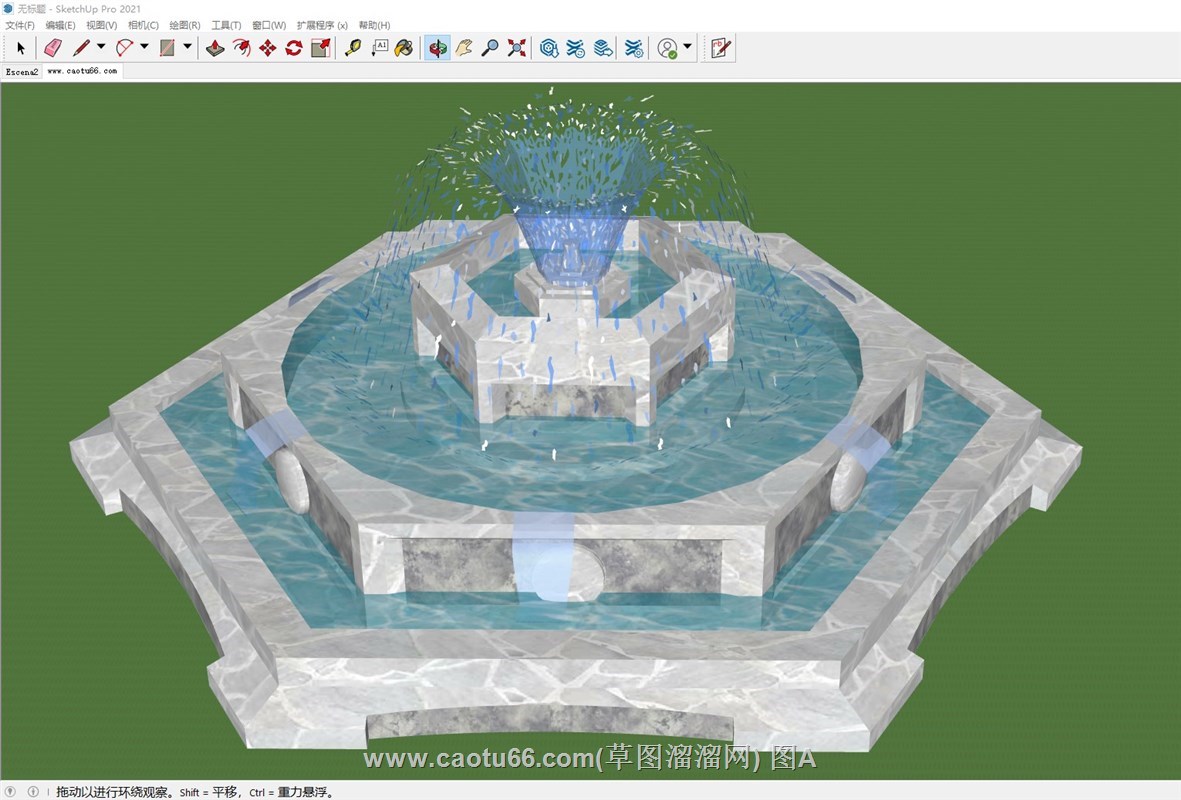Viewport: 1181px width, 800px height.
Task: Choose the Move tool with red arrows
Action: click(x=267, y=47)
